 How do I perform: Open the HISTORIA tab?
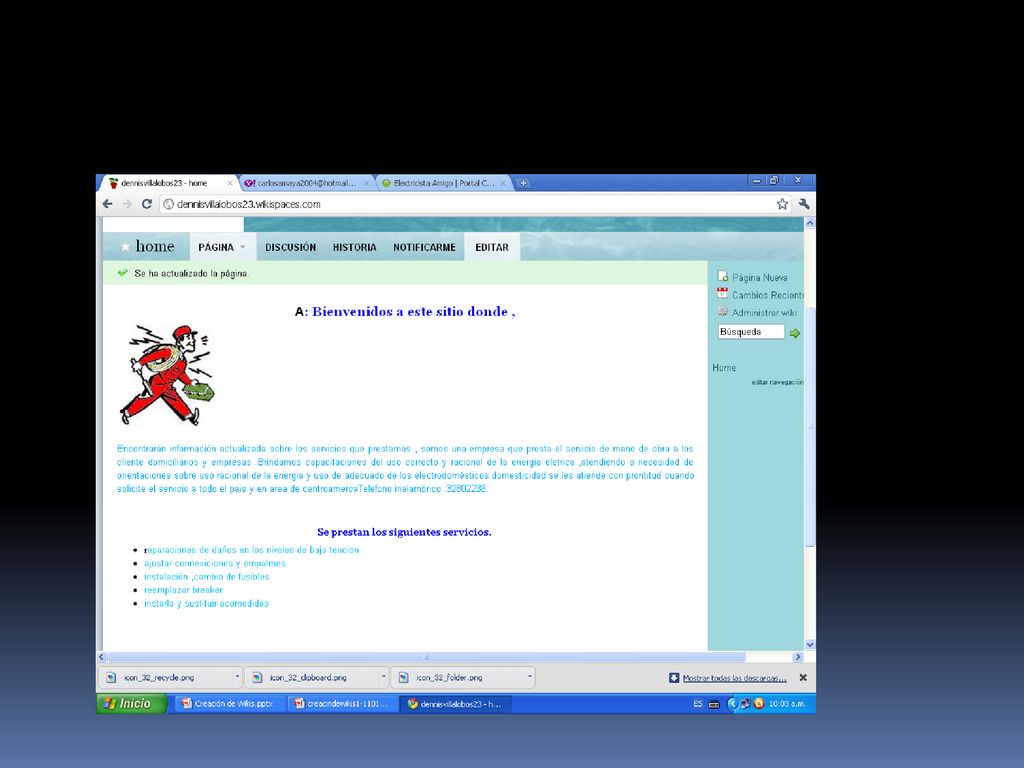click(355, 247)
